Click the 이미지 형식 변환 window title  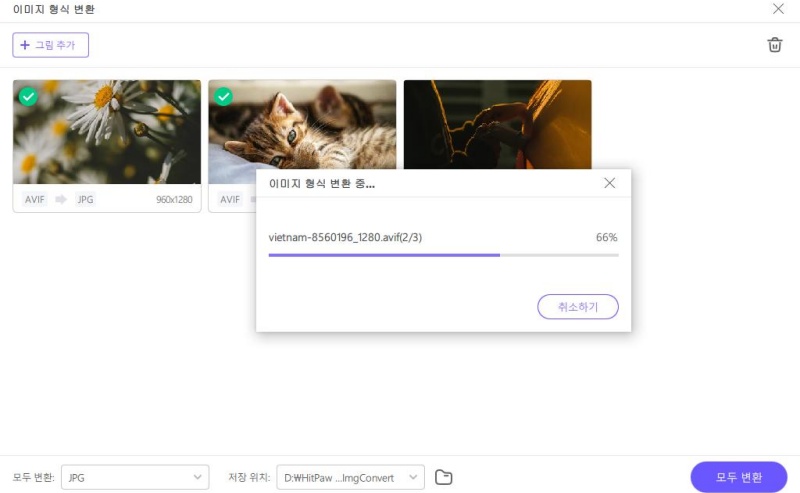(54, 9)
